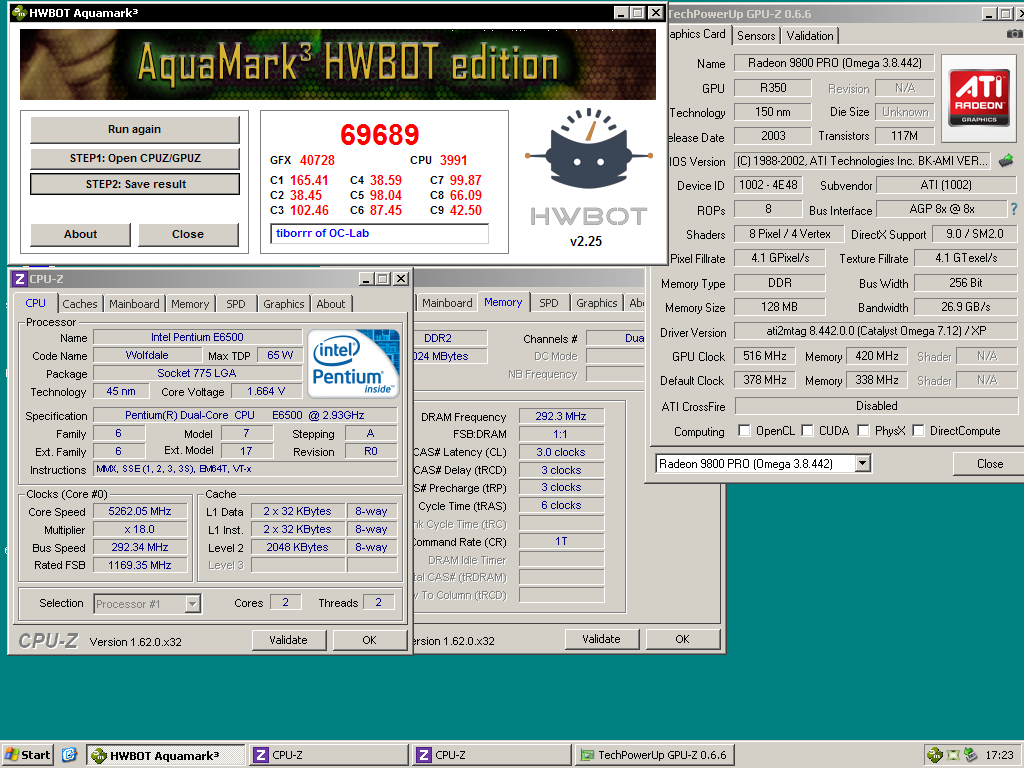1024x768 pixels.
Task: Click STEP2: Save result button
Action: tap(135, 184)
